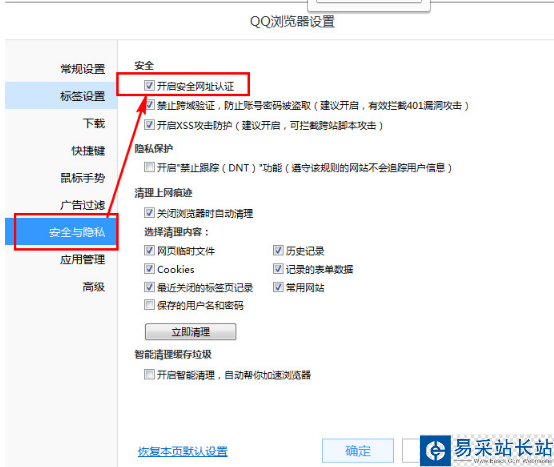Uncheck 常用网站 checkbox
This screenshot has height=467, width=554.
[278, 287]
